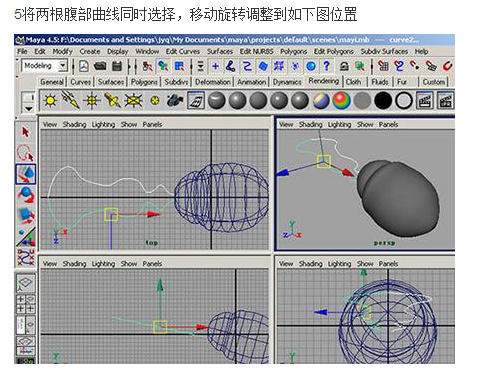Viewport: 490px width, 380px height.
Task: Collapse status line section before snap icons
Action: [372, 66]
